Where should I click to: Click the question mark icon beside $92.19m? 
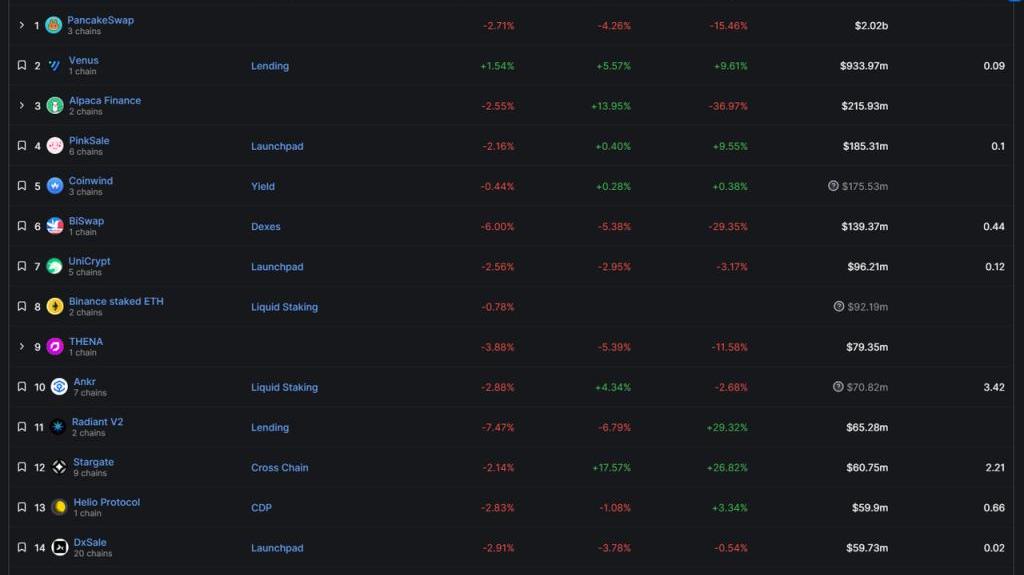click(838, 306)
